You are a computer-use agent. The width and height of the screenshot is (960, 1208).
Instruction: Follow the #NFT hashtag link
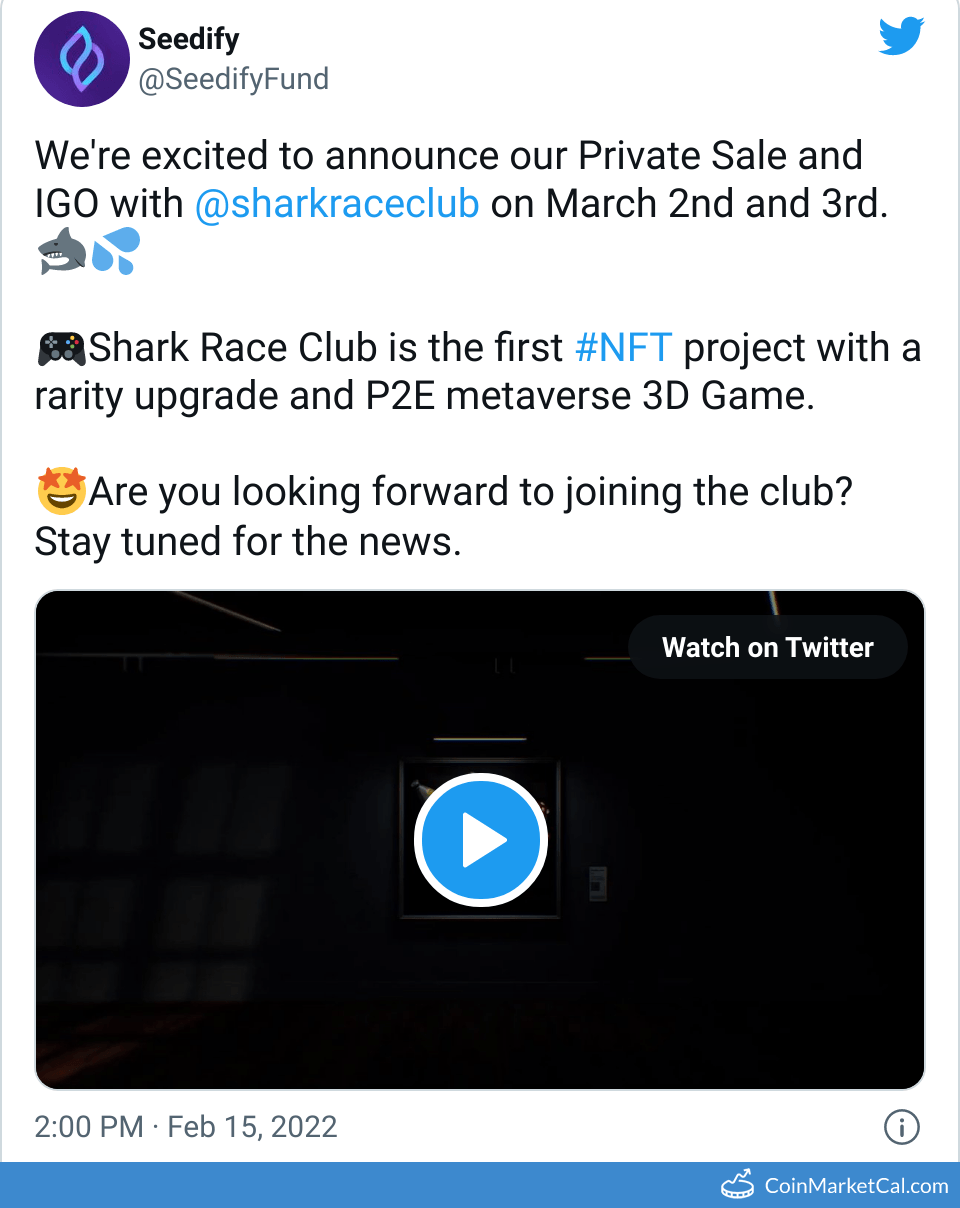[x=624, y=348]
